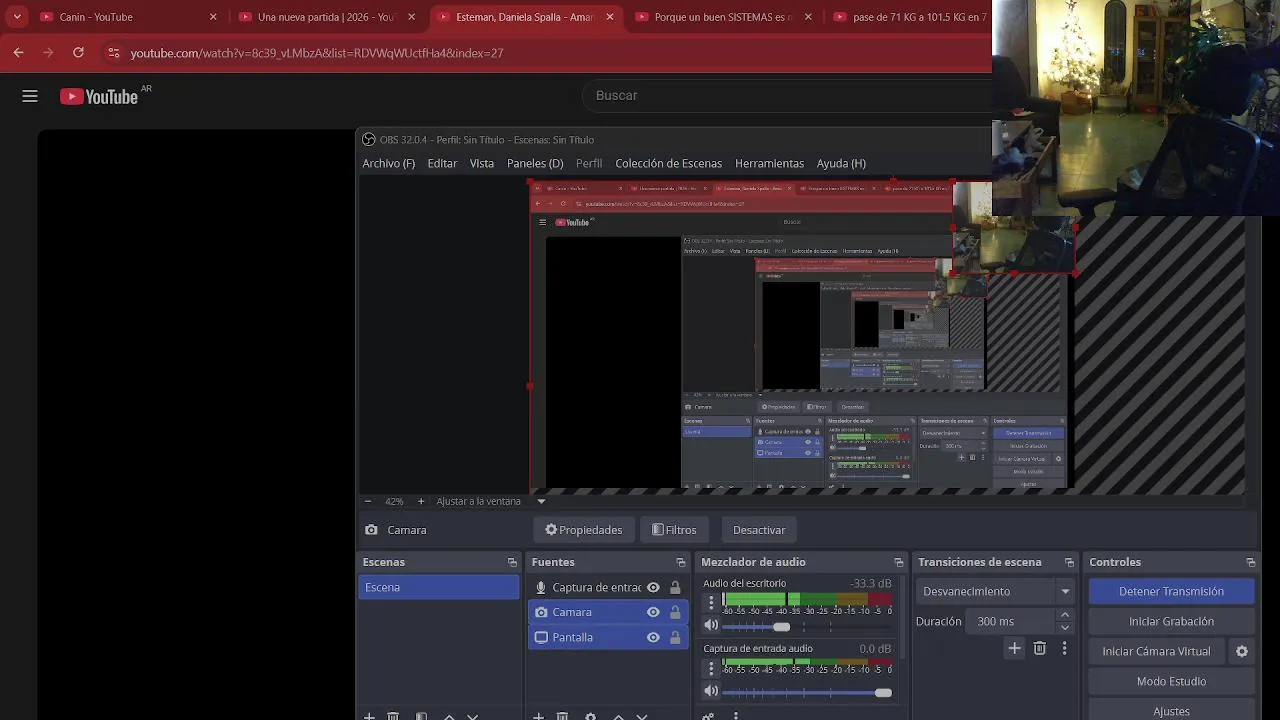Float the Mezclador de audio dock panel
The image size is (1280, 720).
coord(898,562)
